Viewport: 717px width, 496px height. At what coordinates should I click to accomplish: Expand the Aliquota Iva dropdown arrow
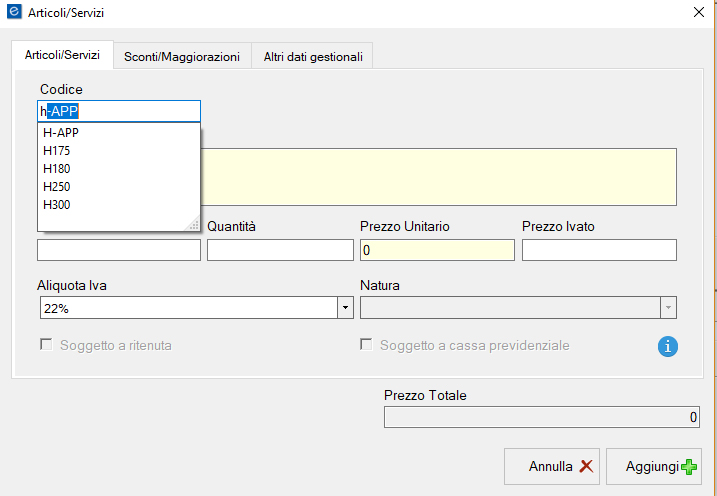[x=345, y=308]
